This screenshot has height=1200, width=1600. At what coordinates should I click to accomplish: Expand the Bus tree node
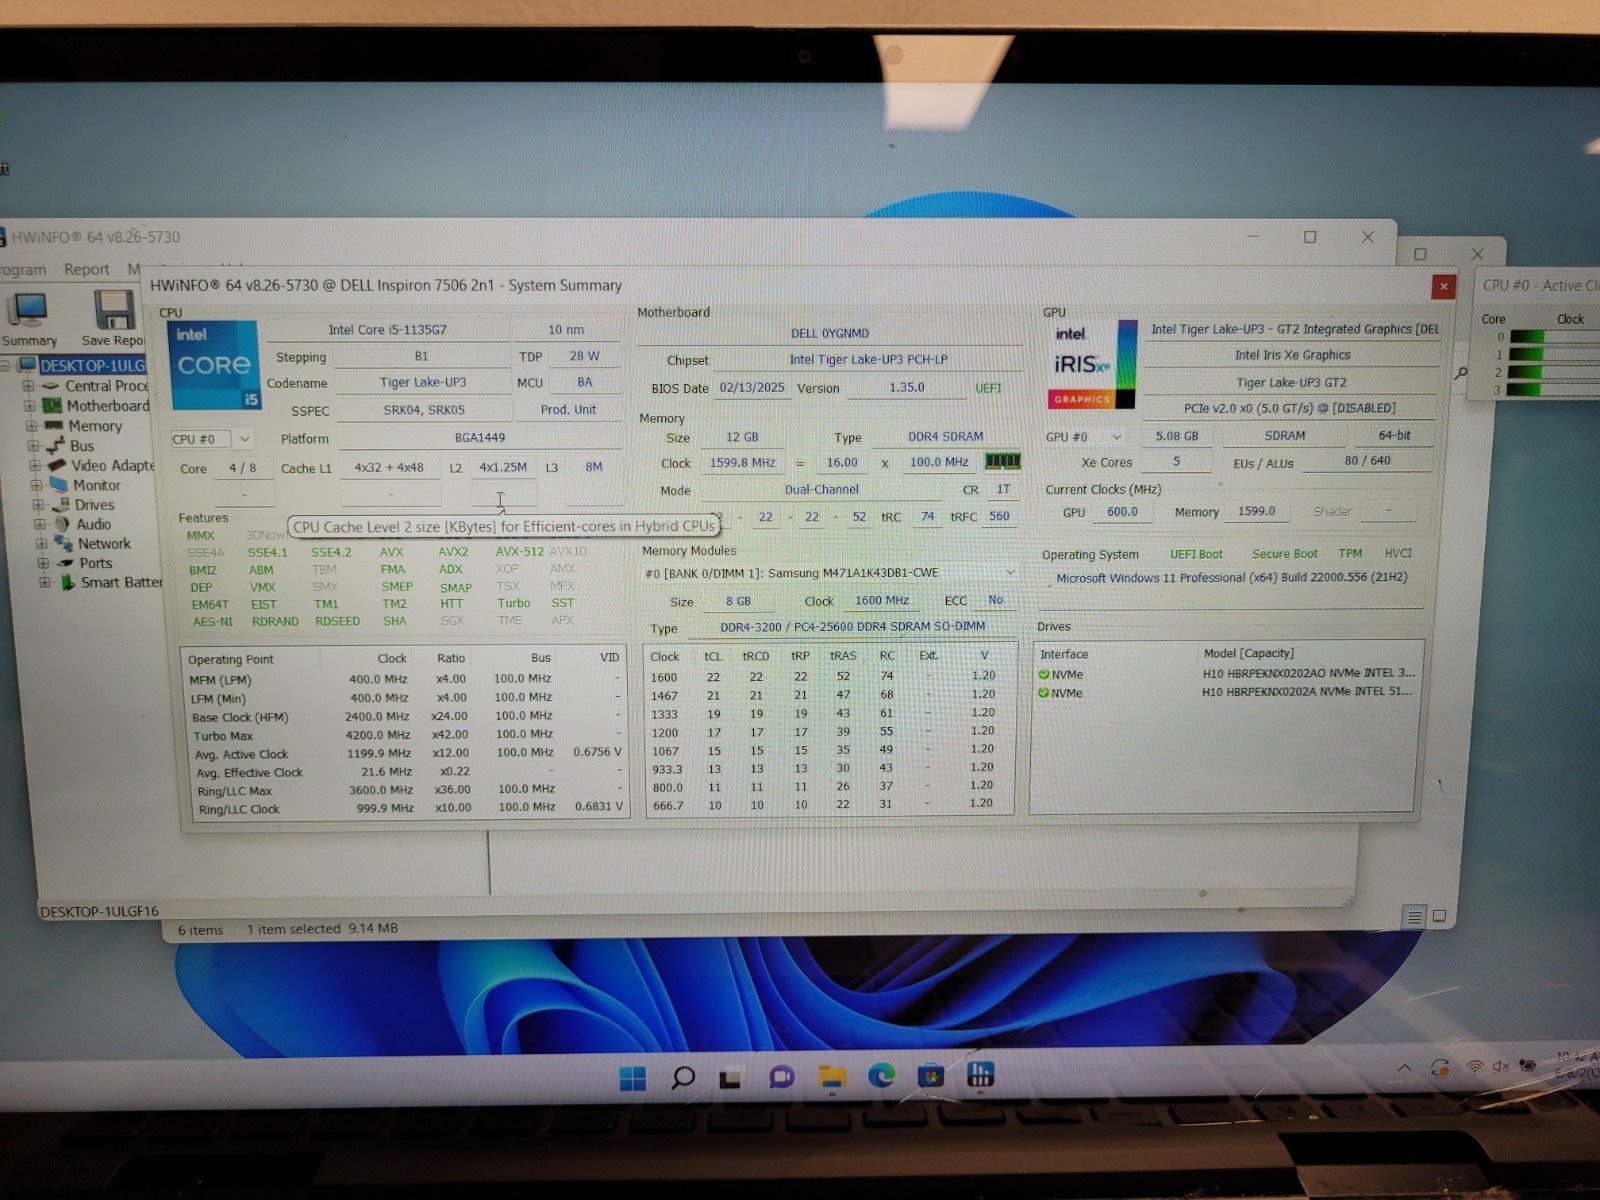click(33, 446)
